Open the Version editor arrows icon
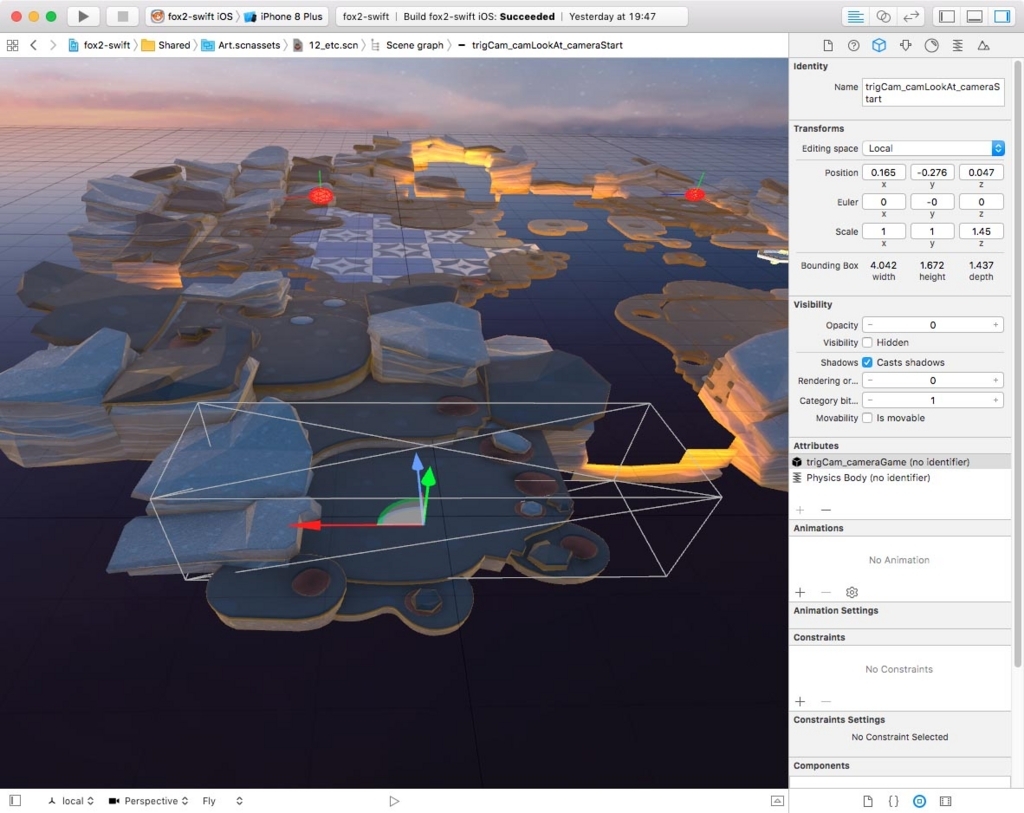1024x813 pixels. pyautogui.click(x=910, y=16)
